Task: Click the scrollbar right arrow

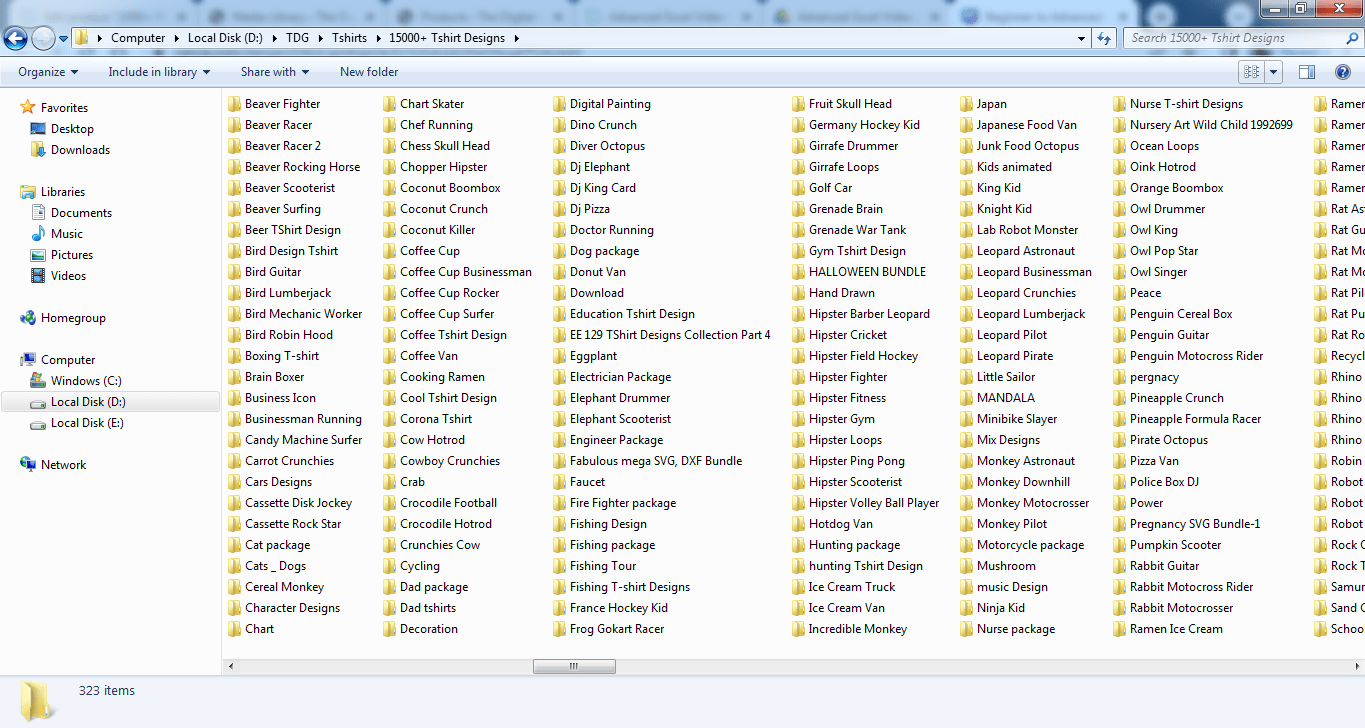Action: (x=1357, y=666)
